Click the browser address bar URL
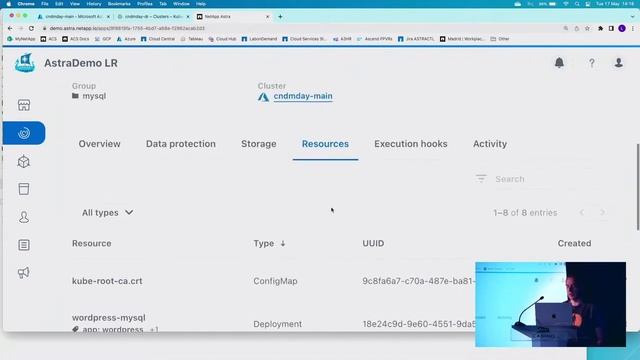This screenshot has height=360, width=640. click(x=127, y=28)
